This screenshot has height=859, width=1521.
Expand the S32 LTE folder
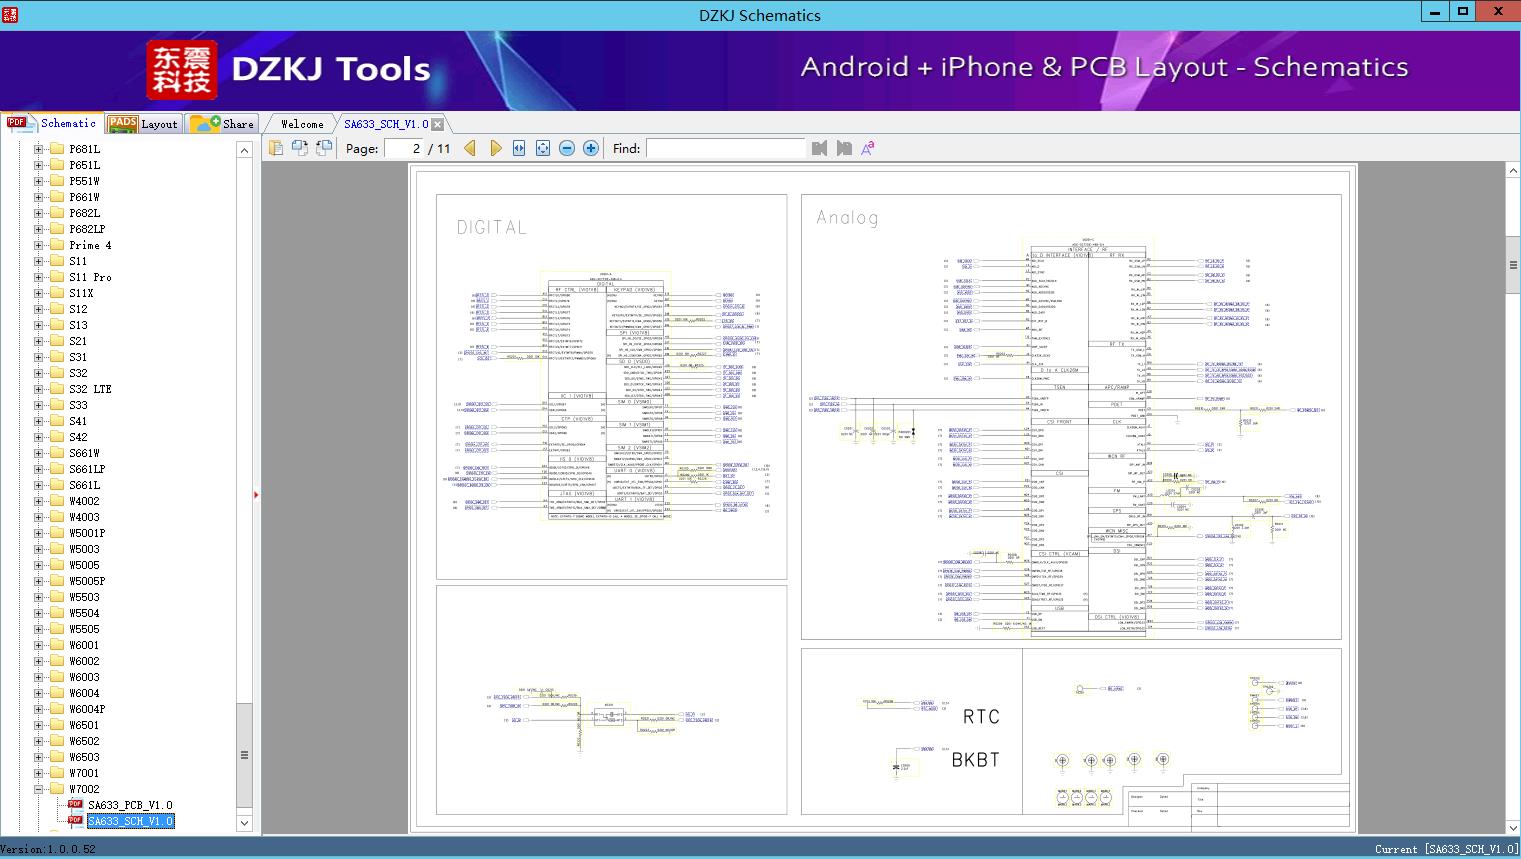pyautogui.click(x=38, y=389)
